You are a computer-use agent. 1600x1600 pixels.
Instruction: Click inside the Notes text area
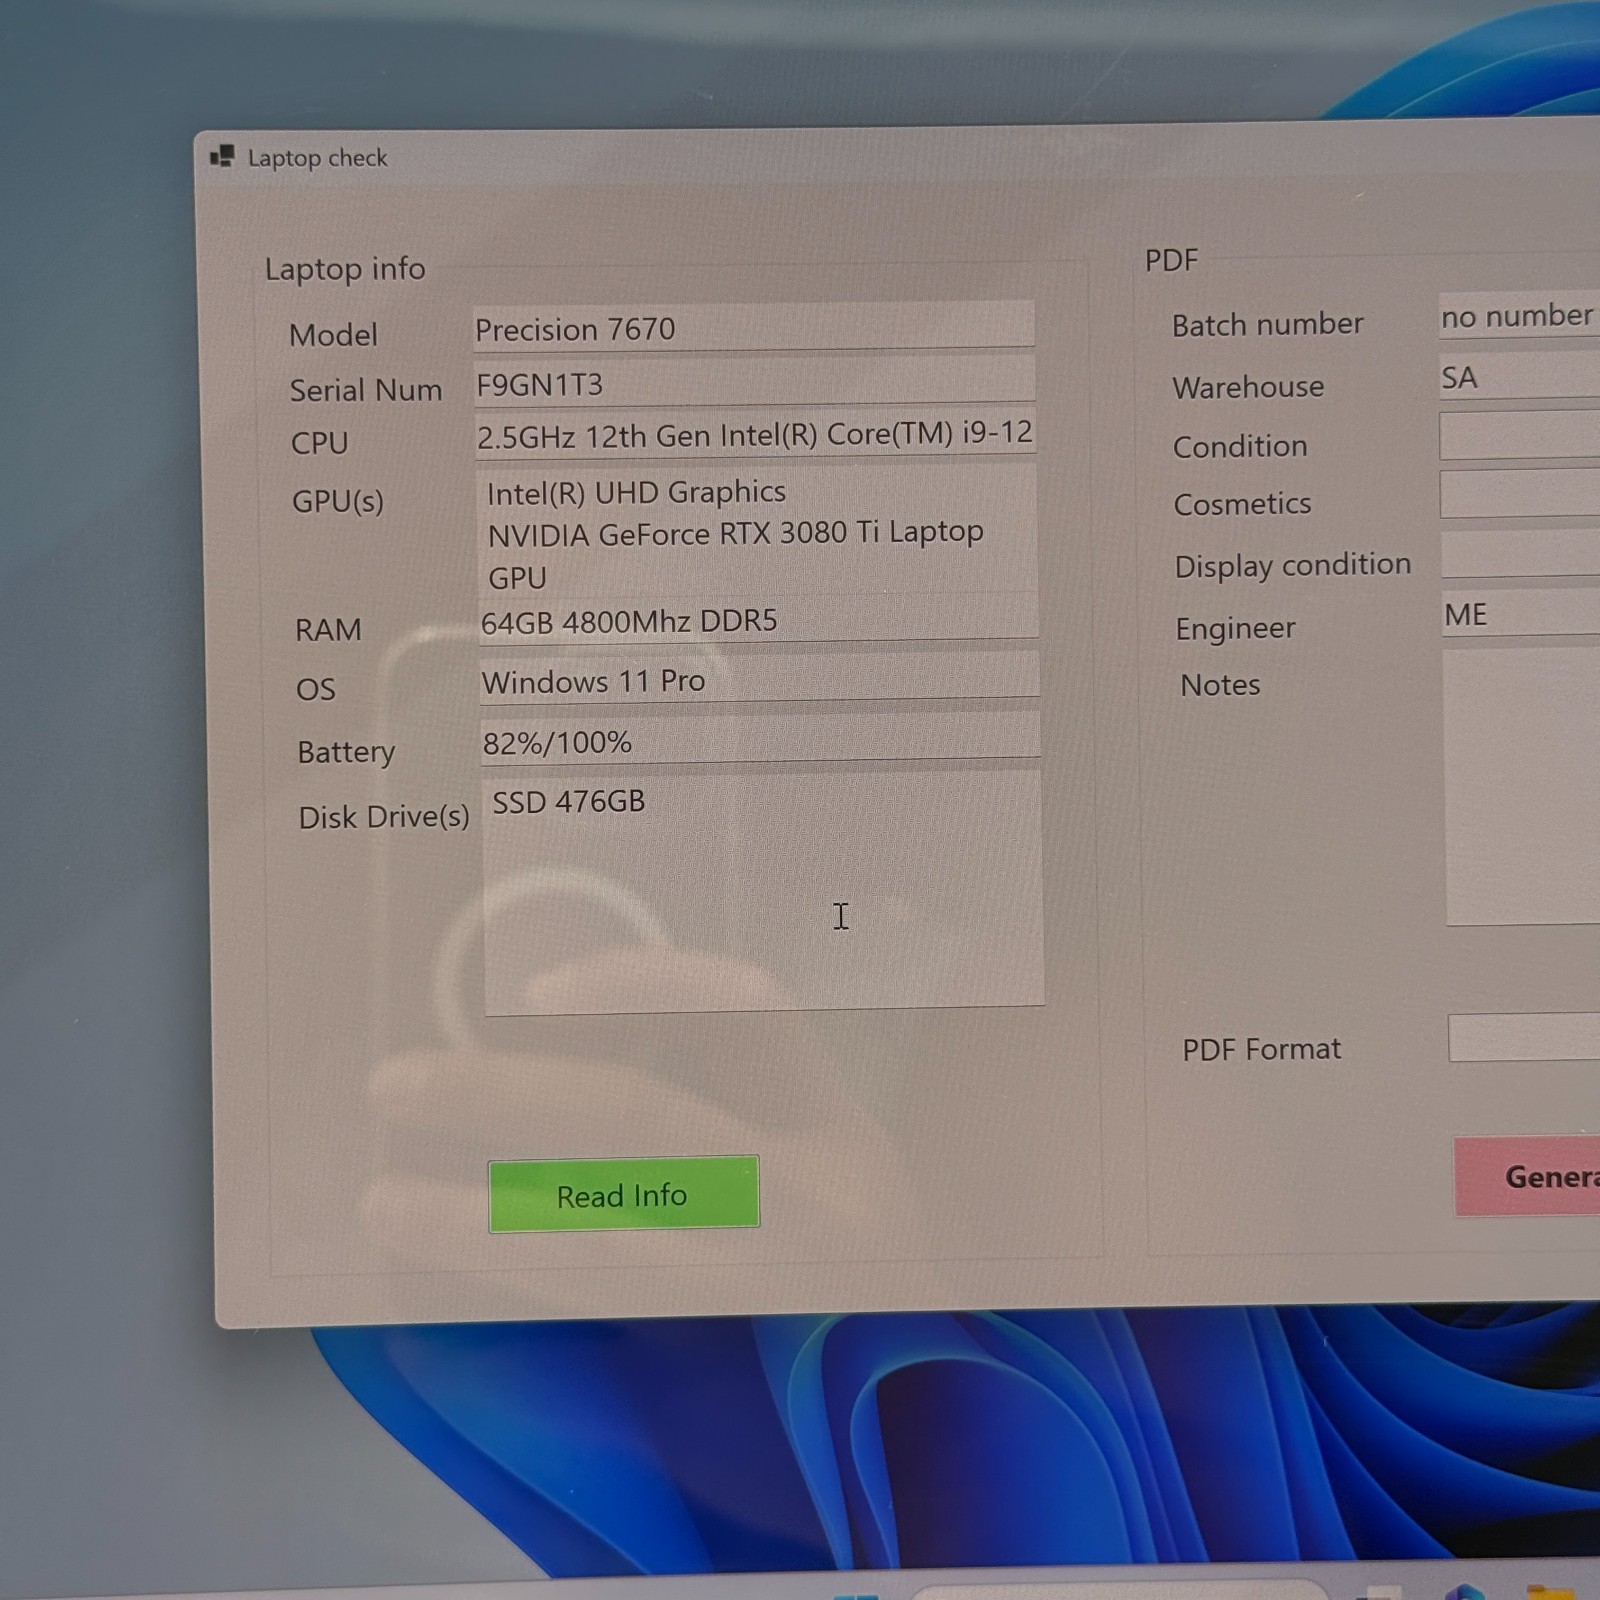coord(1522,787)
